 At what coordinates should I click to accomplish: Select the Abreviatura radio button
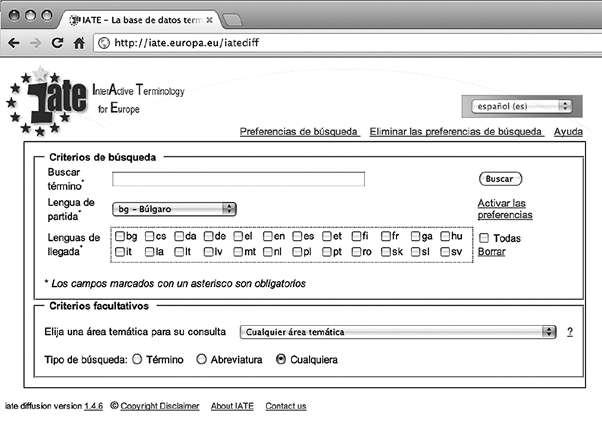[201, 359]
